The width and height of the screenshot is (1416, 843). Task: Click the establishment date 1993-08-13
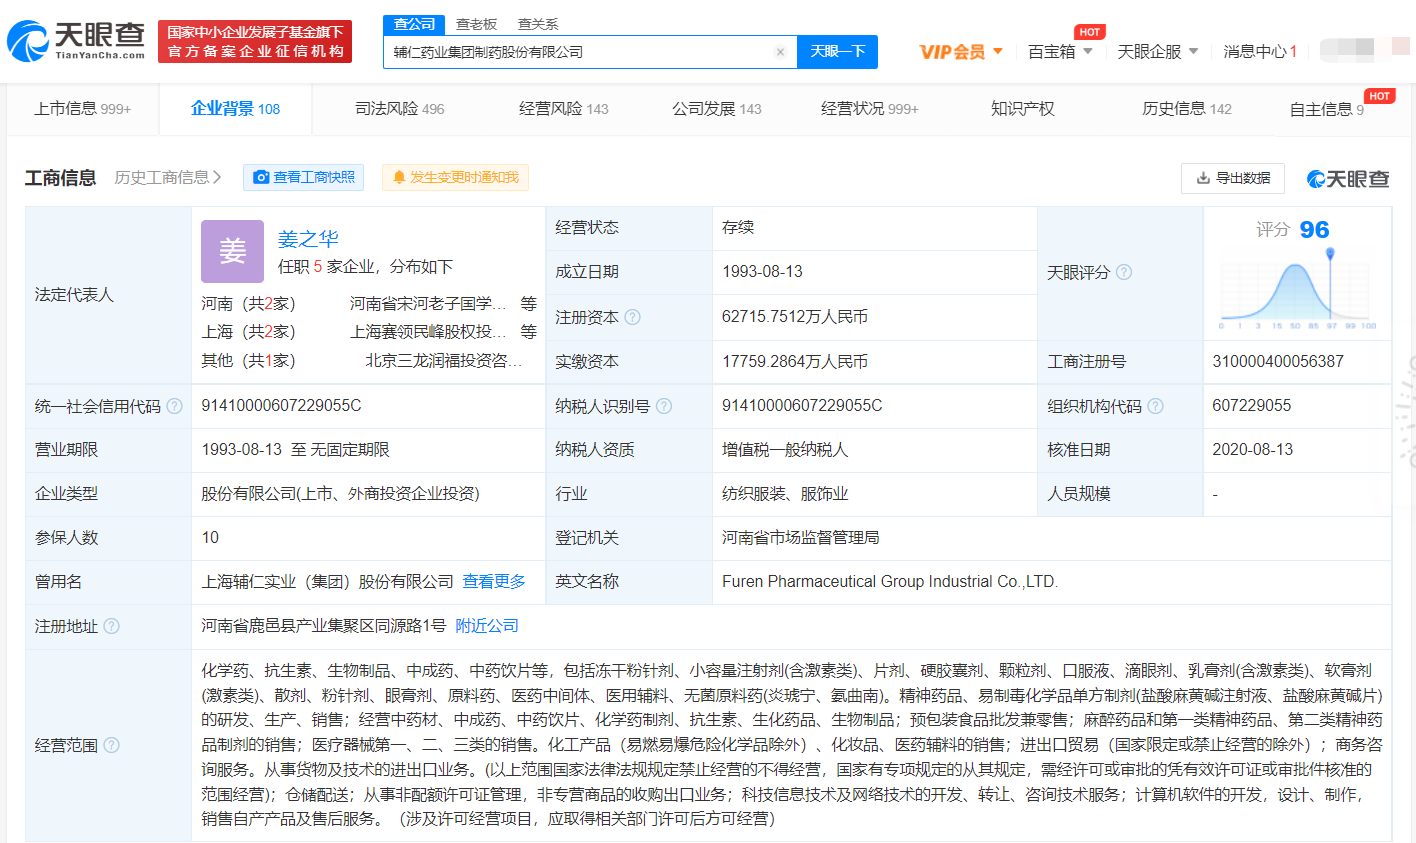762,271
